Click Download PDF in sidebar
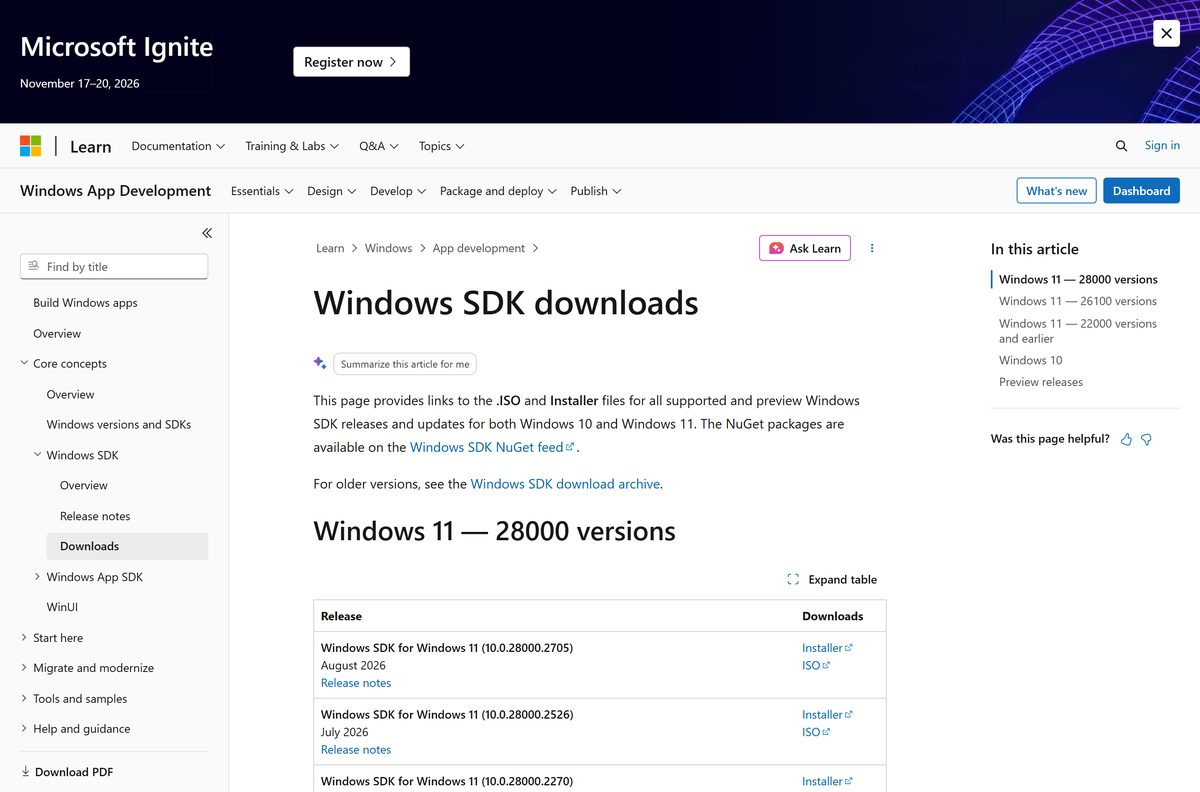Viewport: 1200px width, 792px height. click(67, 772)
